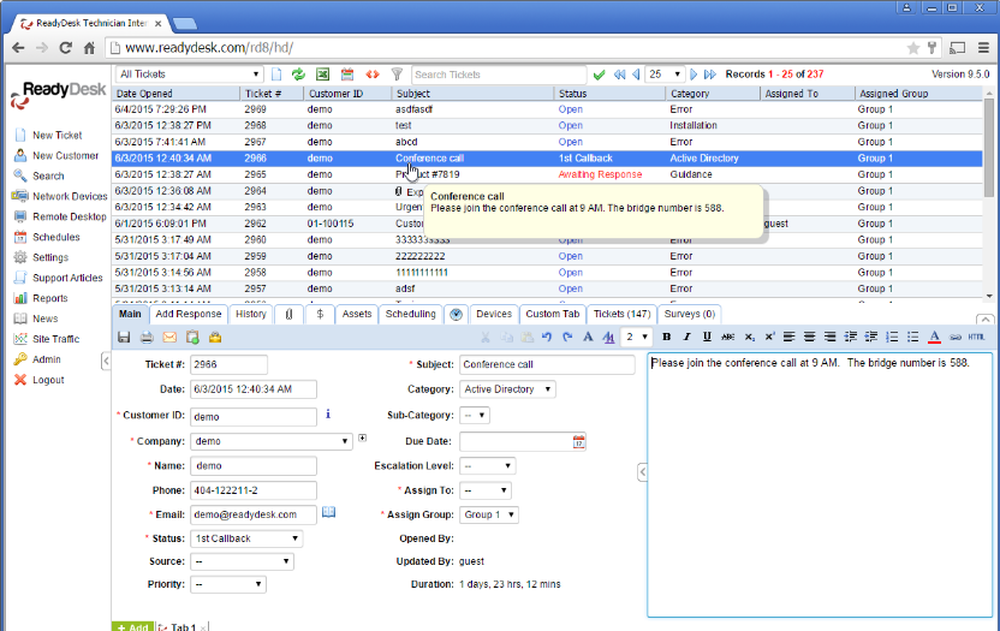Open the All Tickets view dropdown

coord(189,75)
